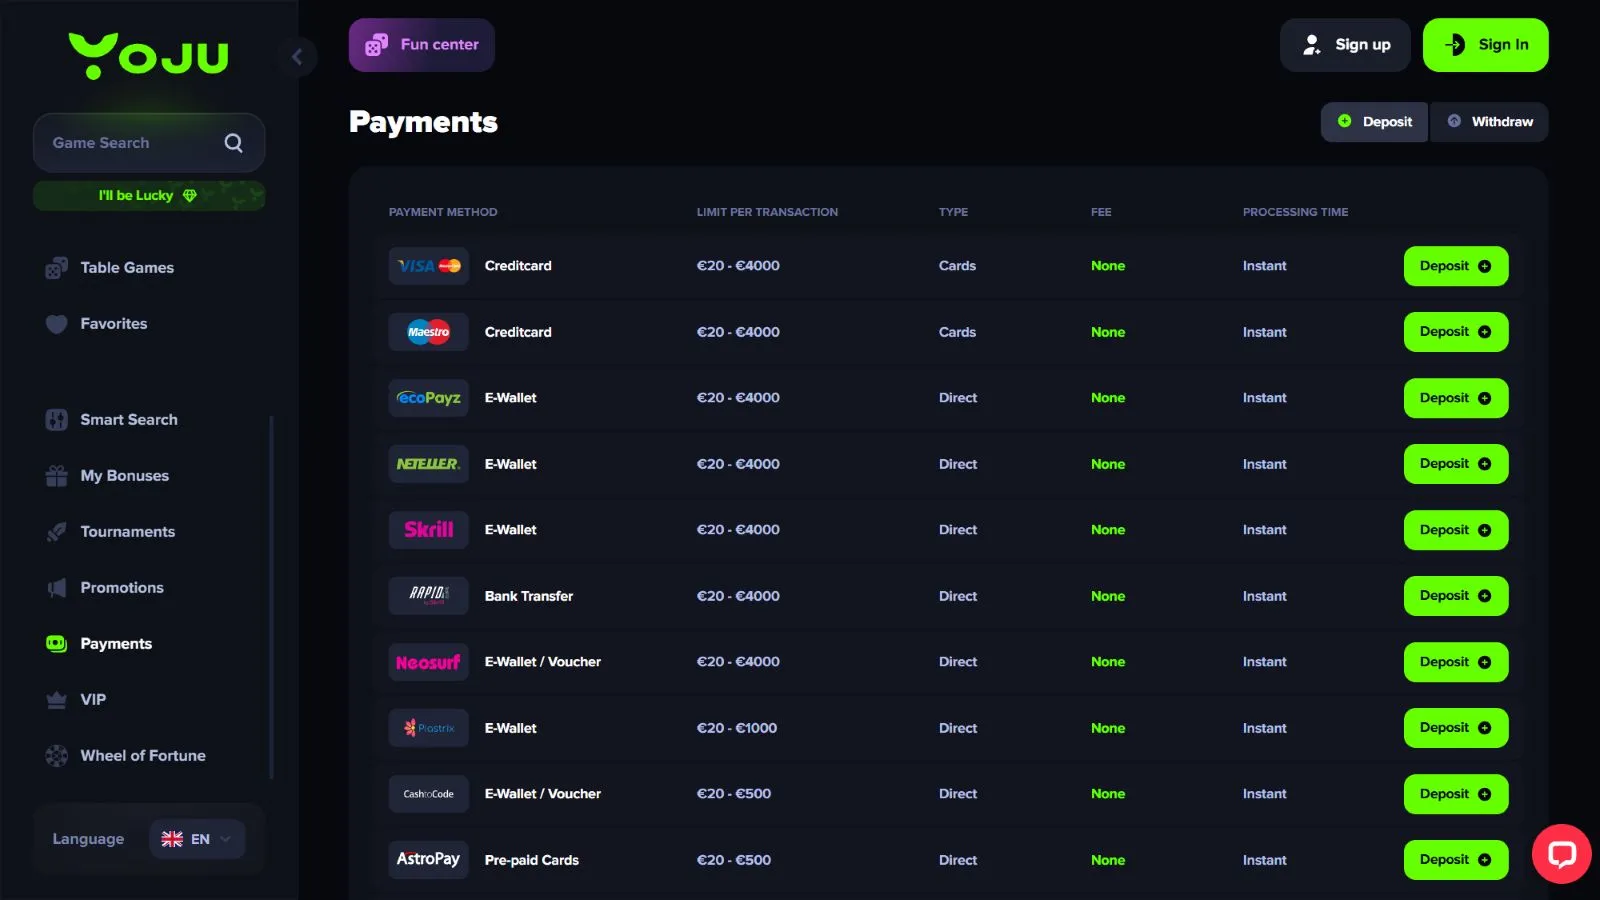Open the EN language dropdown

(197, 839)
